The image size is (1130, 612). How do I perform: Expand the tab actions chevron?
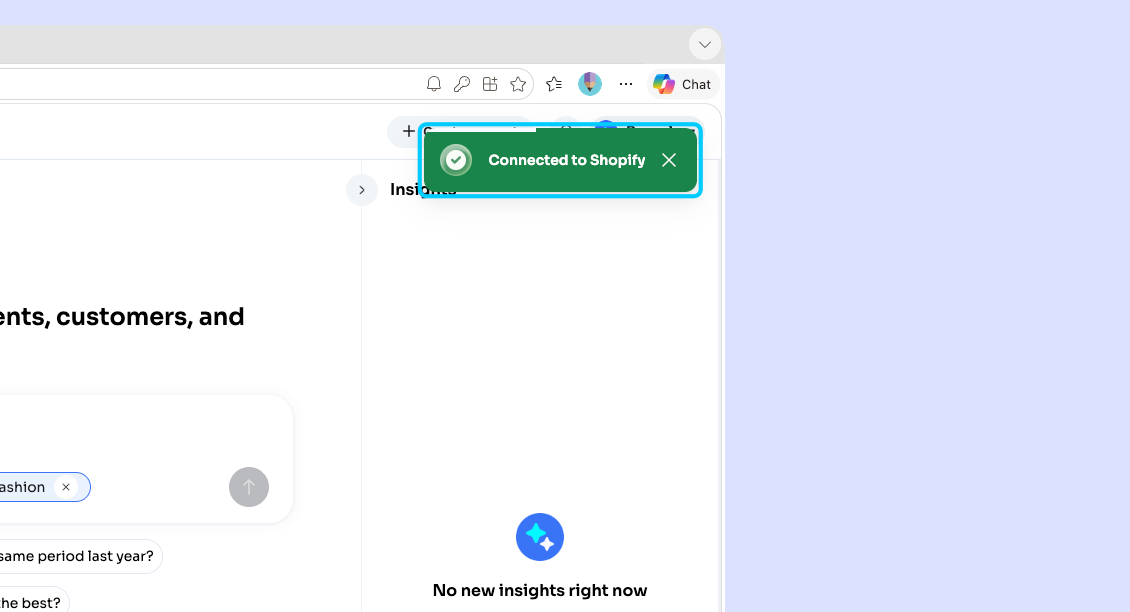705,45
